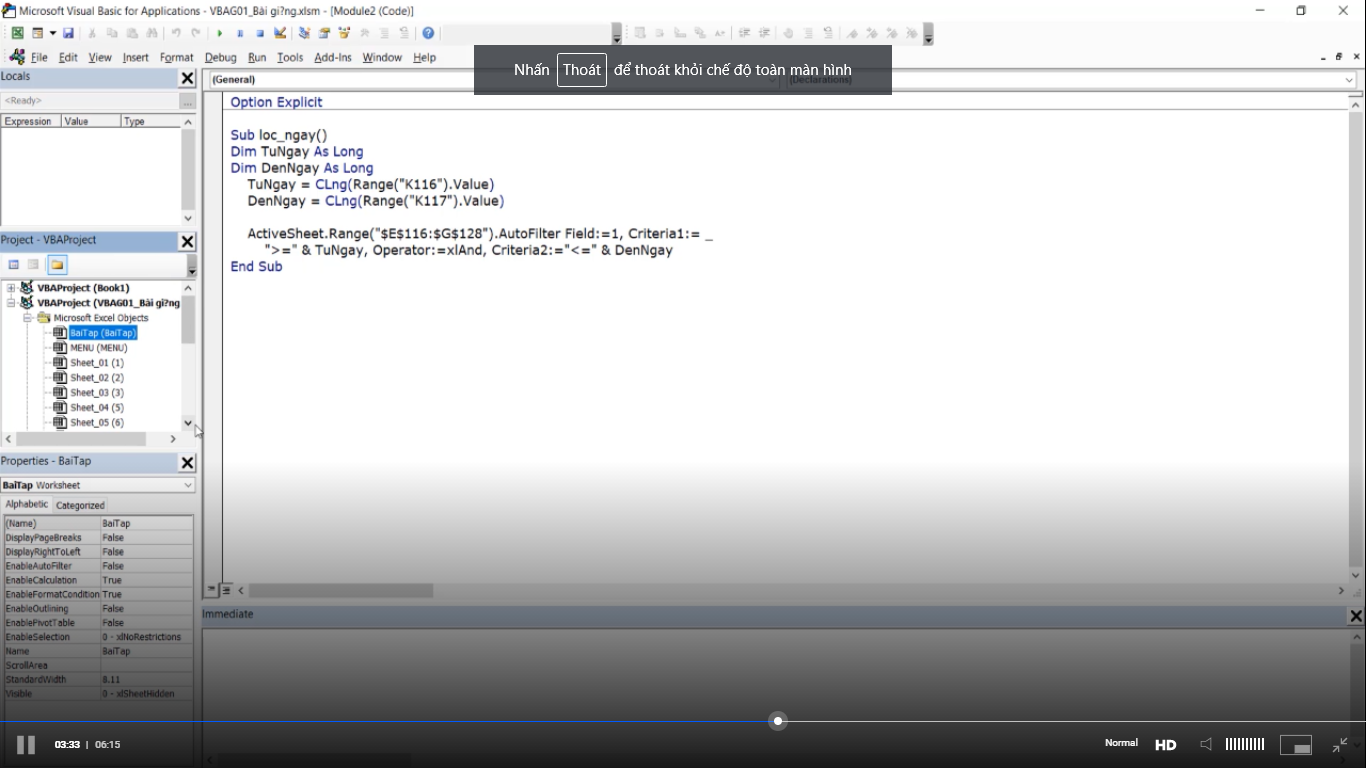
Task: Toggle Design Mode icon
Action: coord(280,33)
